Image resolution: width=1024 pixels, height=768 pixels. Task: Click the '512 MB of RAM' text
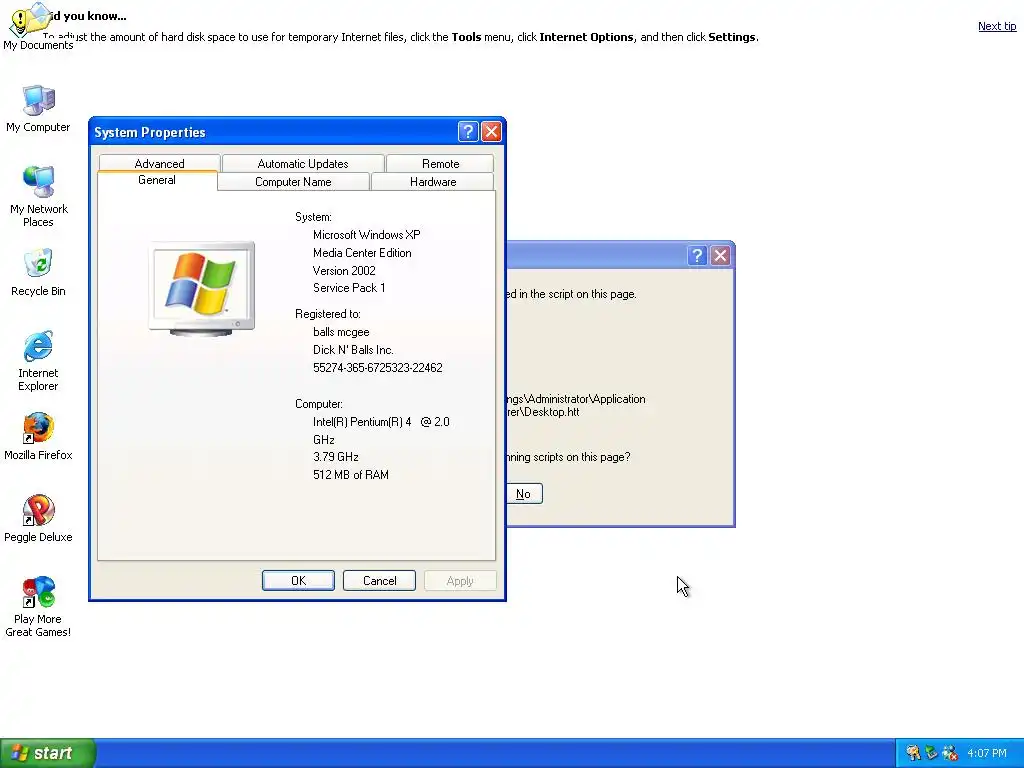[351, 475]
